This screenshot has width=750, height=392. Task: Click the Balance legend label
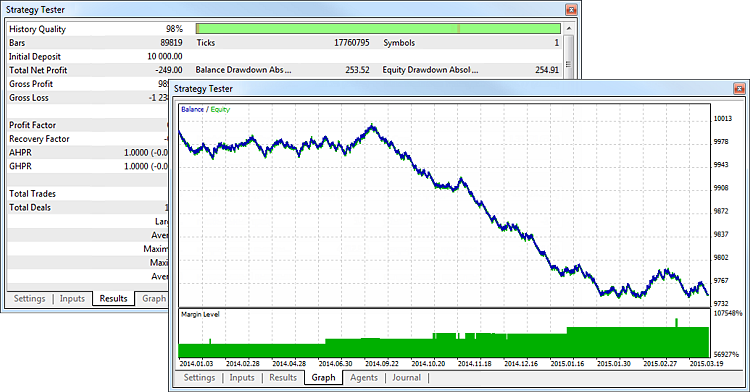[192, 109]
